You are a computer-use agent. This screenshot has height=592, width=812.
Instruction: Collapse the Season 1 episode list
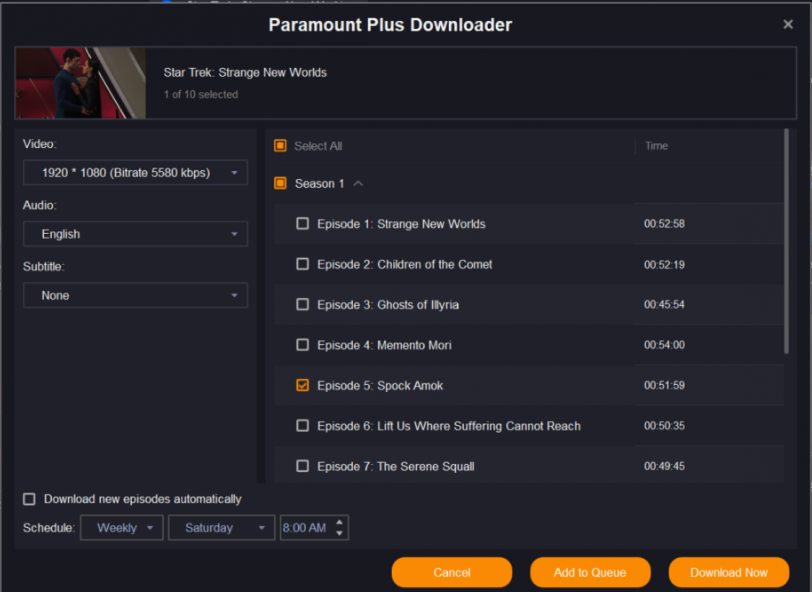[x=358, y=183]
